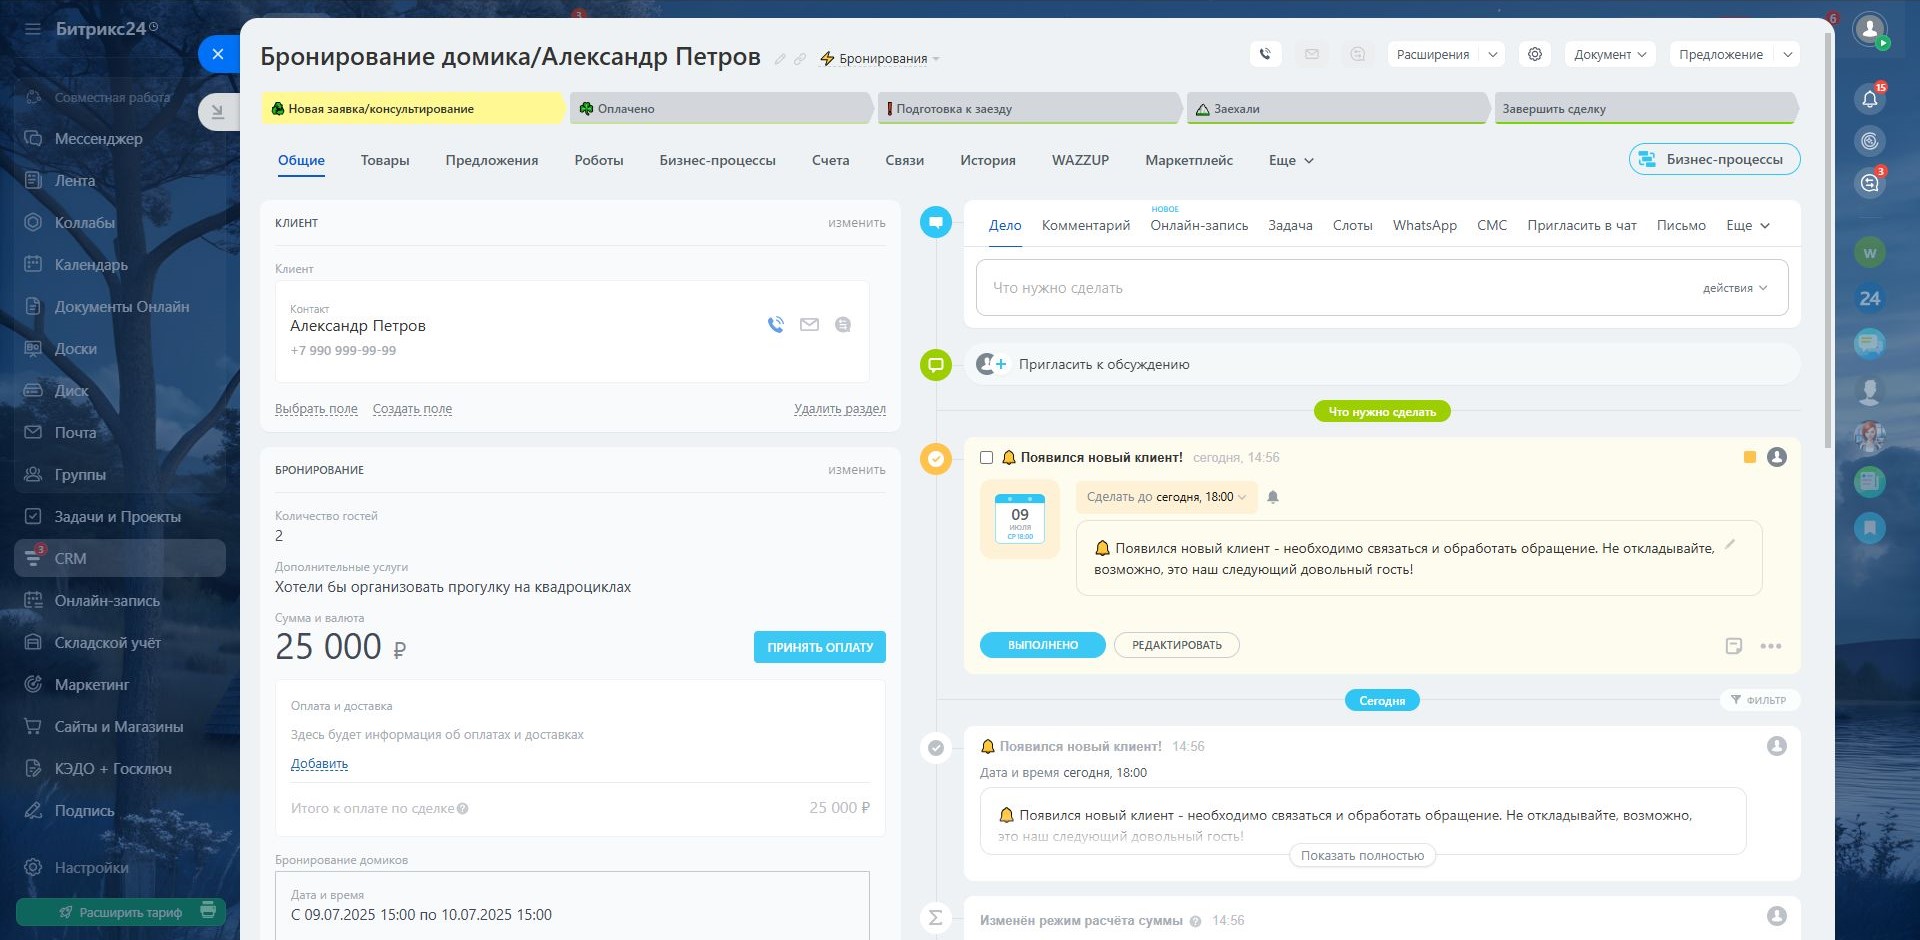
Task: Close the deal panel with X button
Action: pos(218,54)
